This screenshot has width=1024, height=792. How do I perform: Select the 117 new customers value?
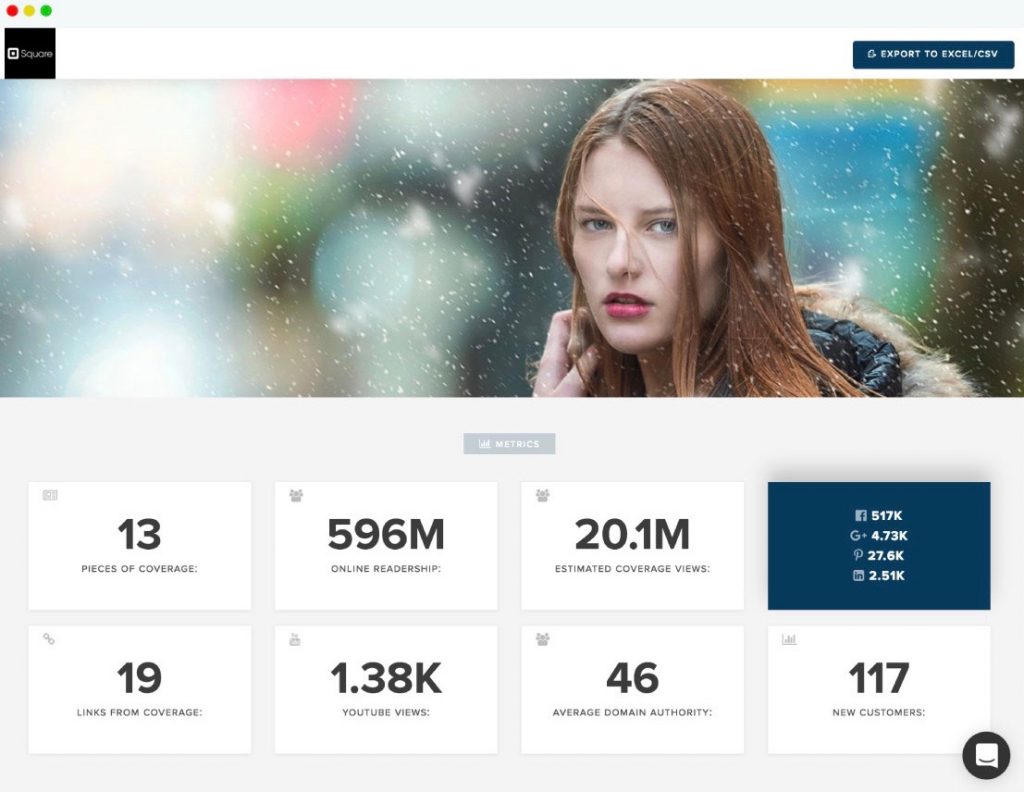click(x=878, y=678)
